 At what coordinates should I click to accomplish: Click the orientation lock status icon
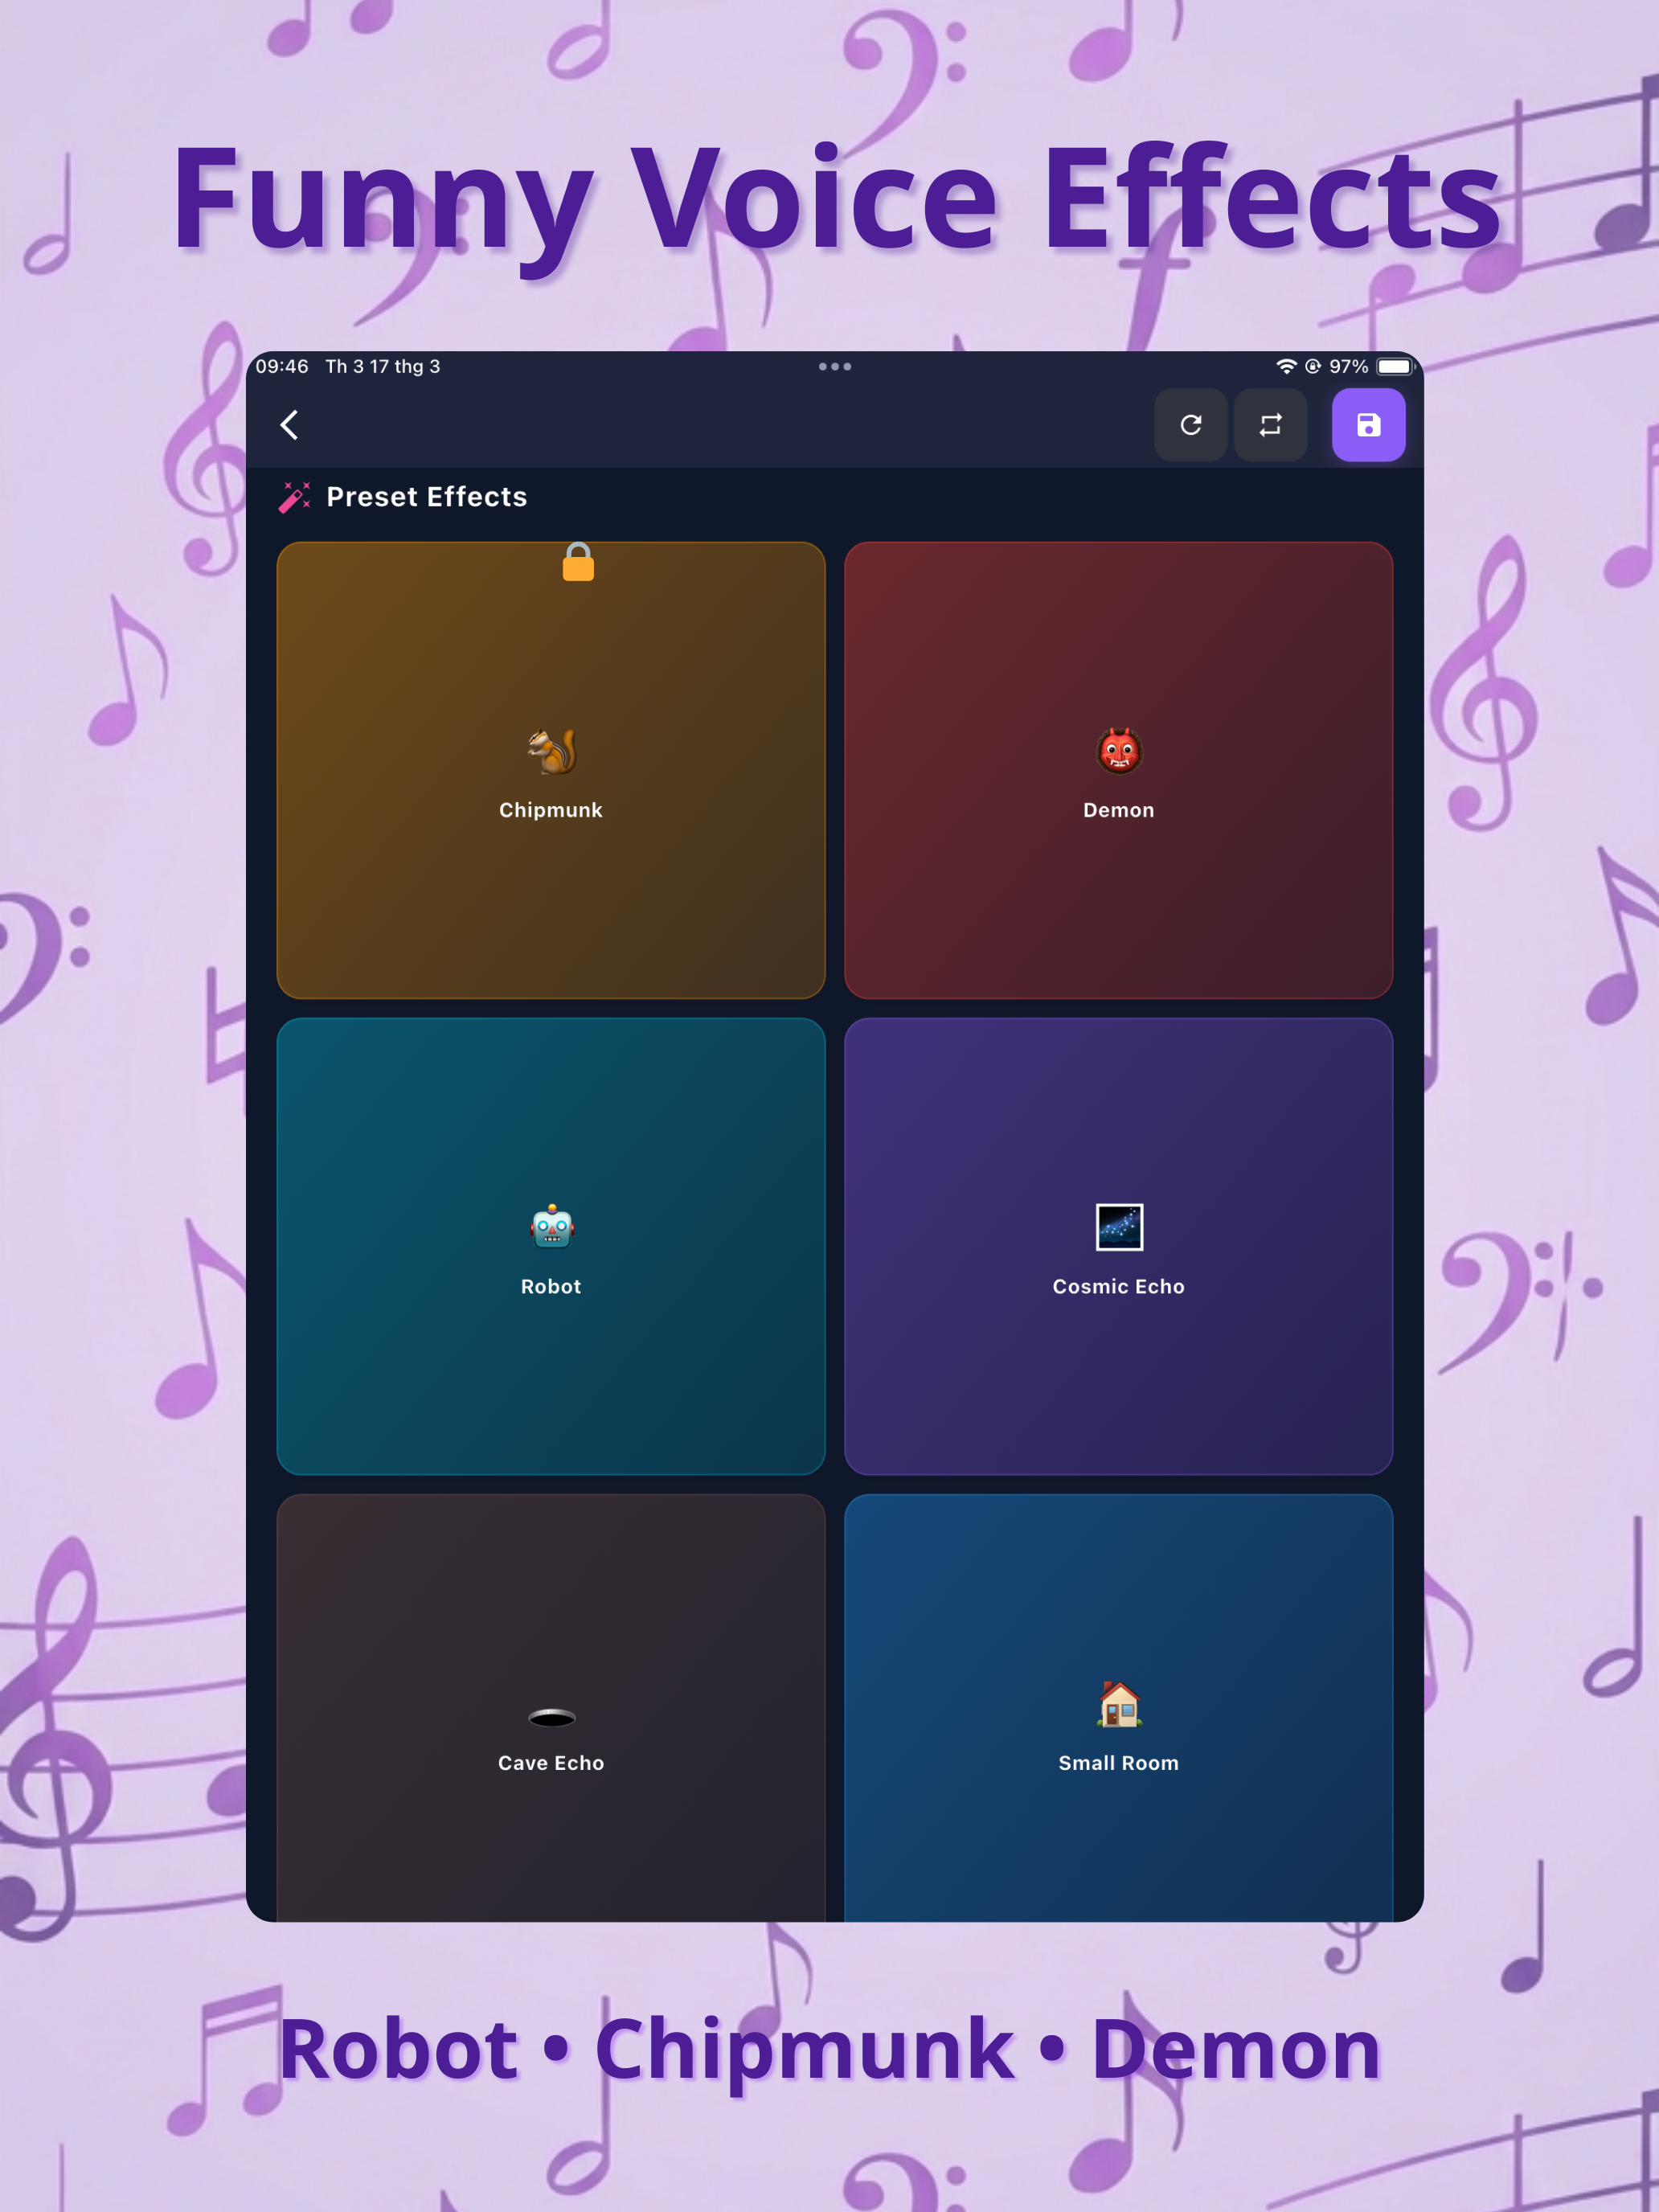coord(1313,366)
